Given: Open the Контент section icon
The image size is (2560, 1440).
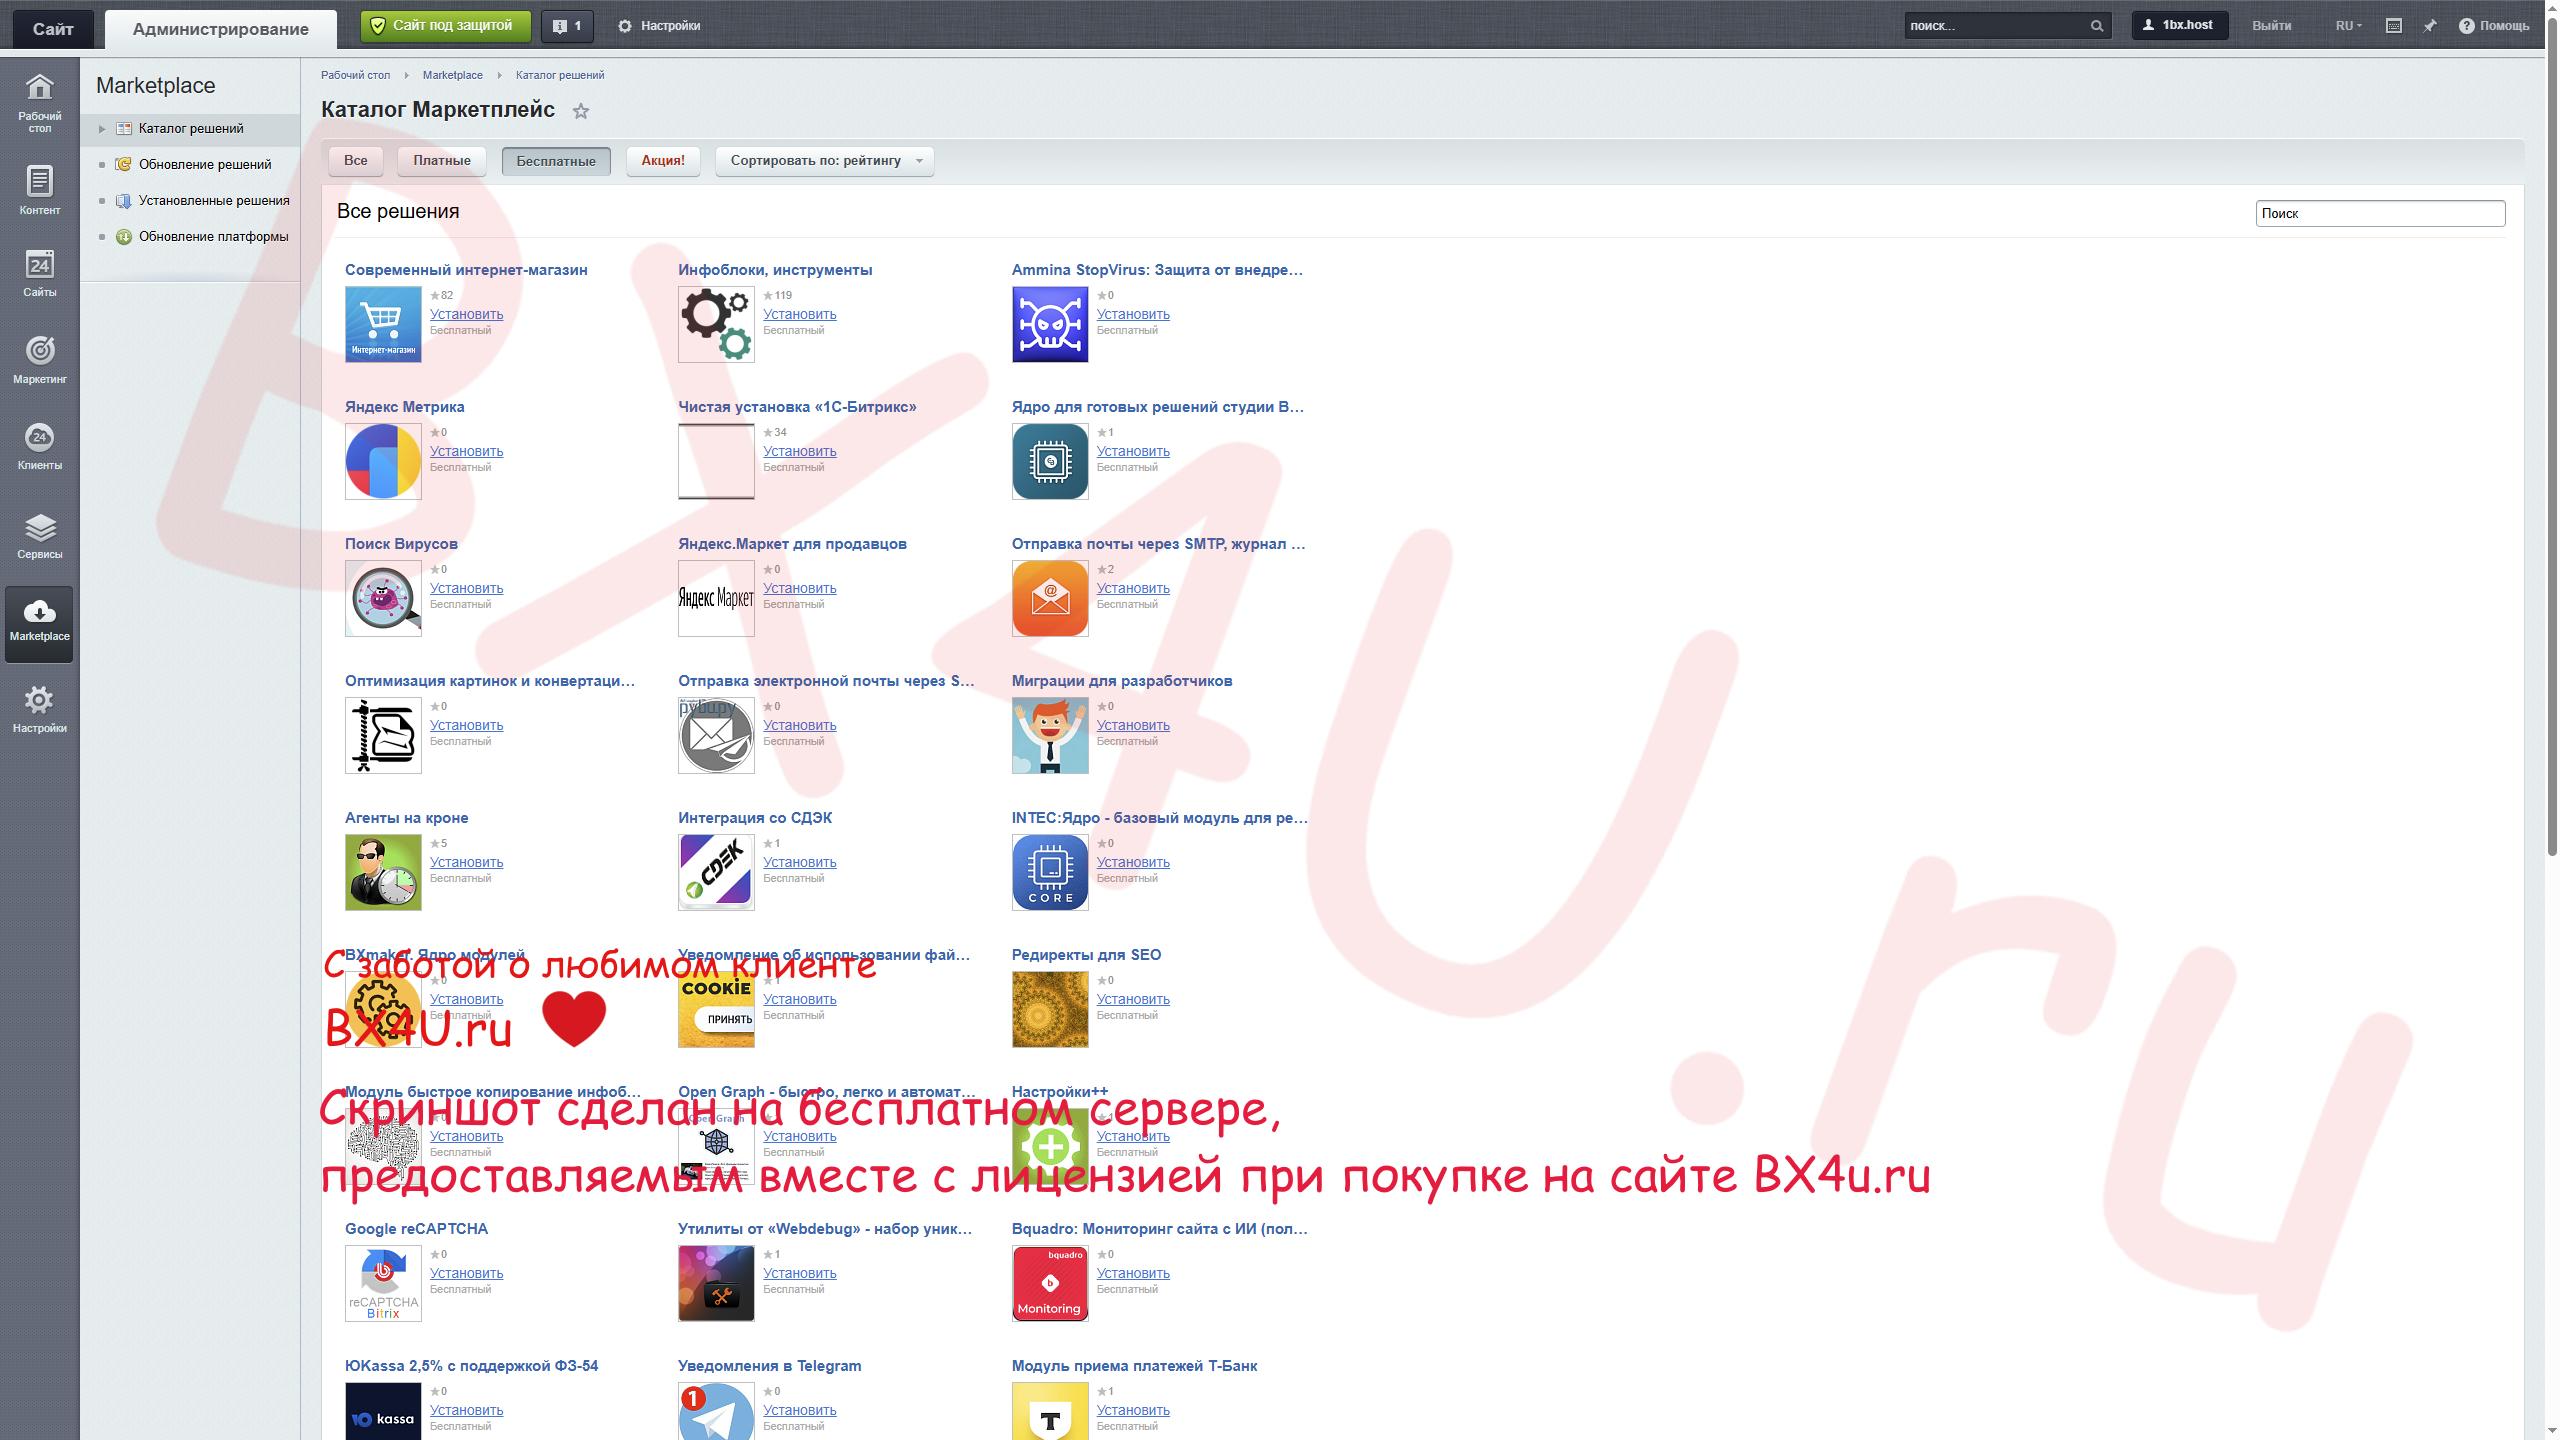Looking at the screenshot, I should coord(39,190).
